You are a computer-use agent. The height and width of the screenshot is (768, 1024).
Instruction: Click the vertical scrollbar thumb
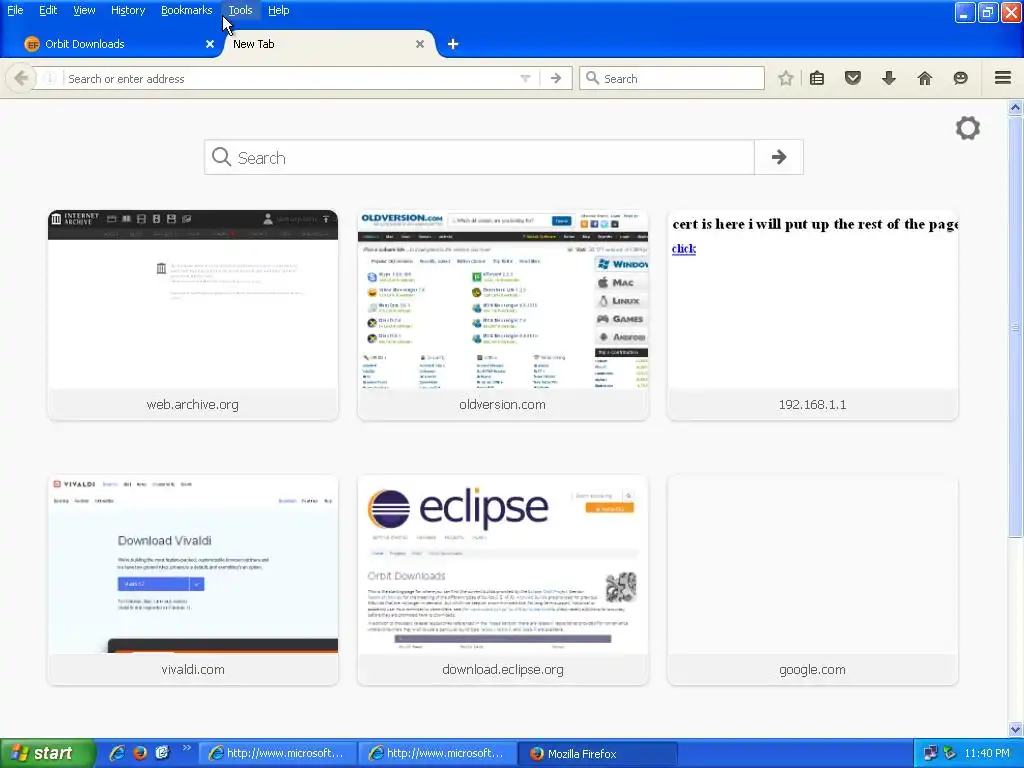click(1015, 327)
